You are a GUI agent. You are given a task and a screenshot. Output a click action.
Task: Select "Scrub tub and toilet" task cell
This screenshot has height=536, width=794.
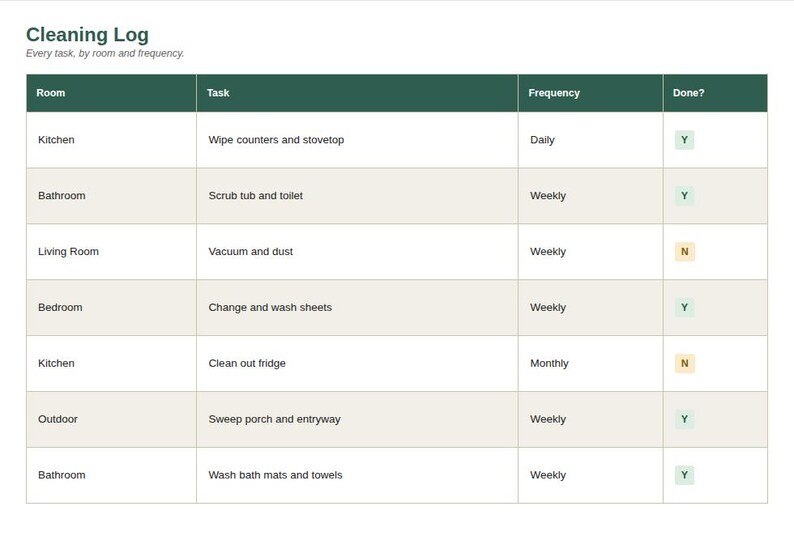click(x=357, y=196)
